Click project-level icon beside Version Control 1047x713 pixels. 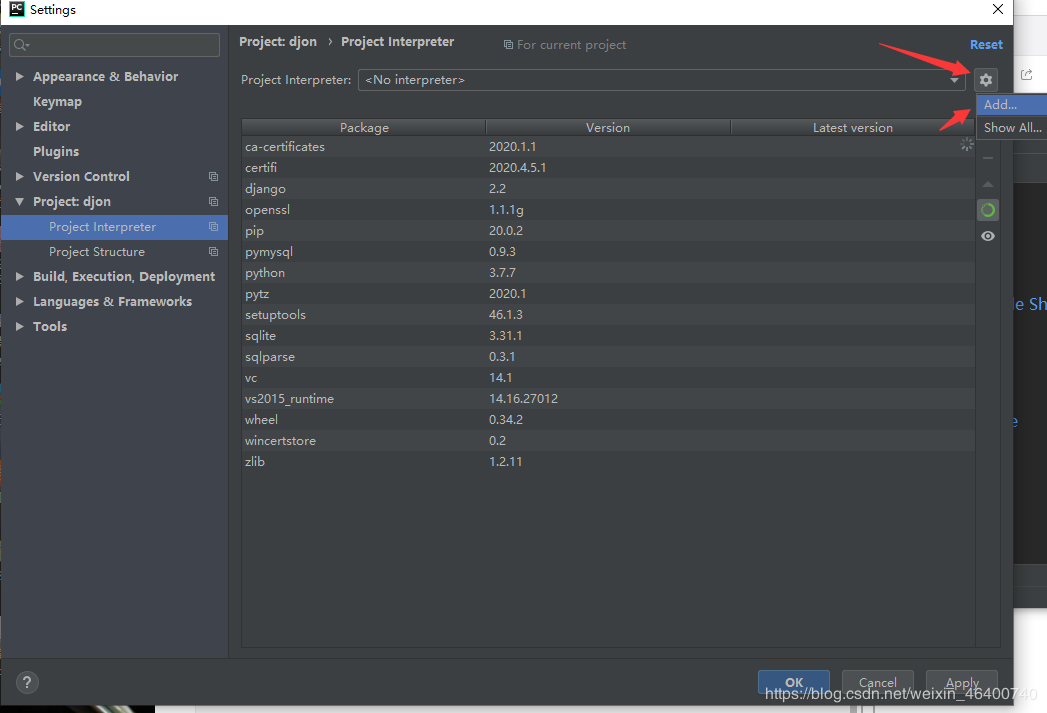[x=213, y=177]
